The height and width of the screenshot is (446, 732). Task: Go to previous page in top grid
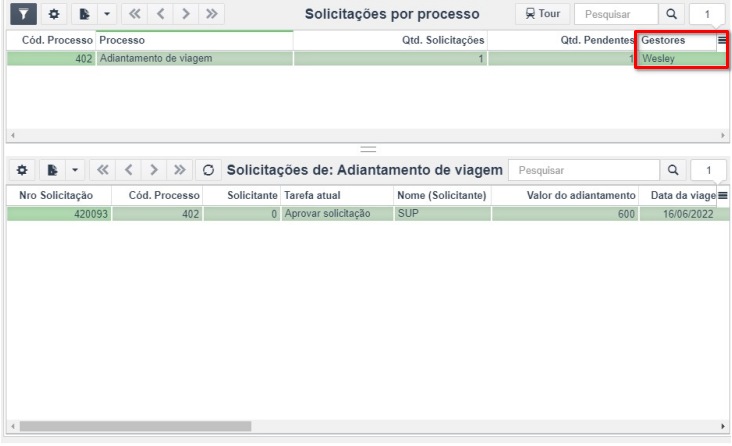[x=161, y=14]
